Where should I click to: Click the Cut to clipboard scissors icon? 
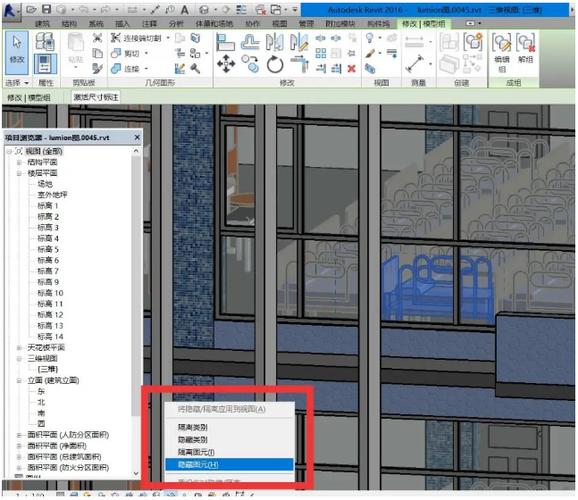(x=97, y=38)
